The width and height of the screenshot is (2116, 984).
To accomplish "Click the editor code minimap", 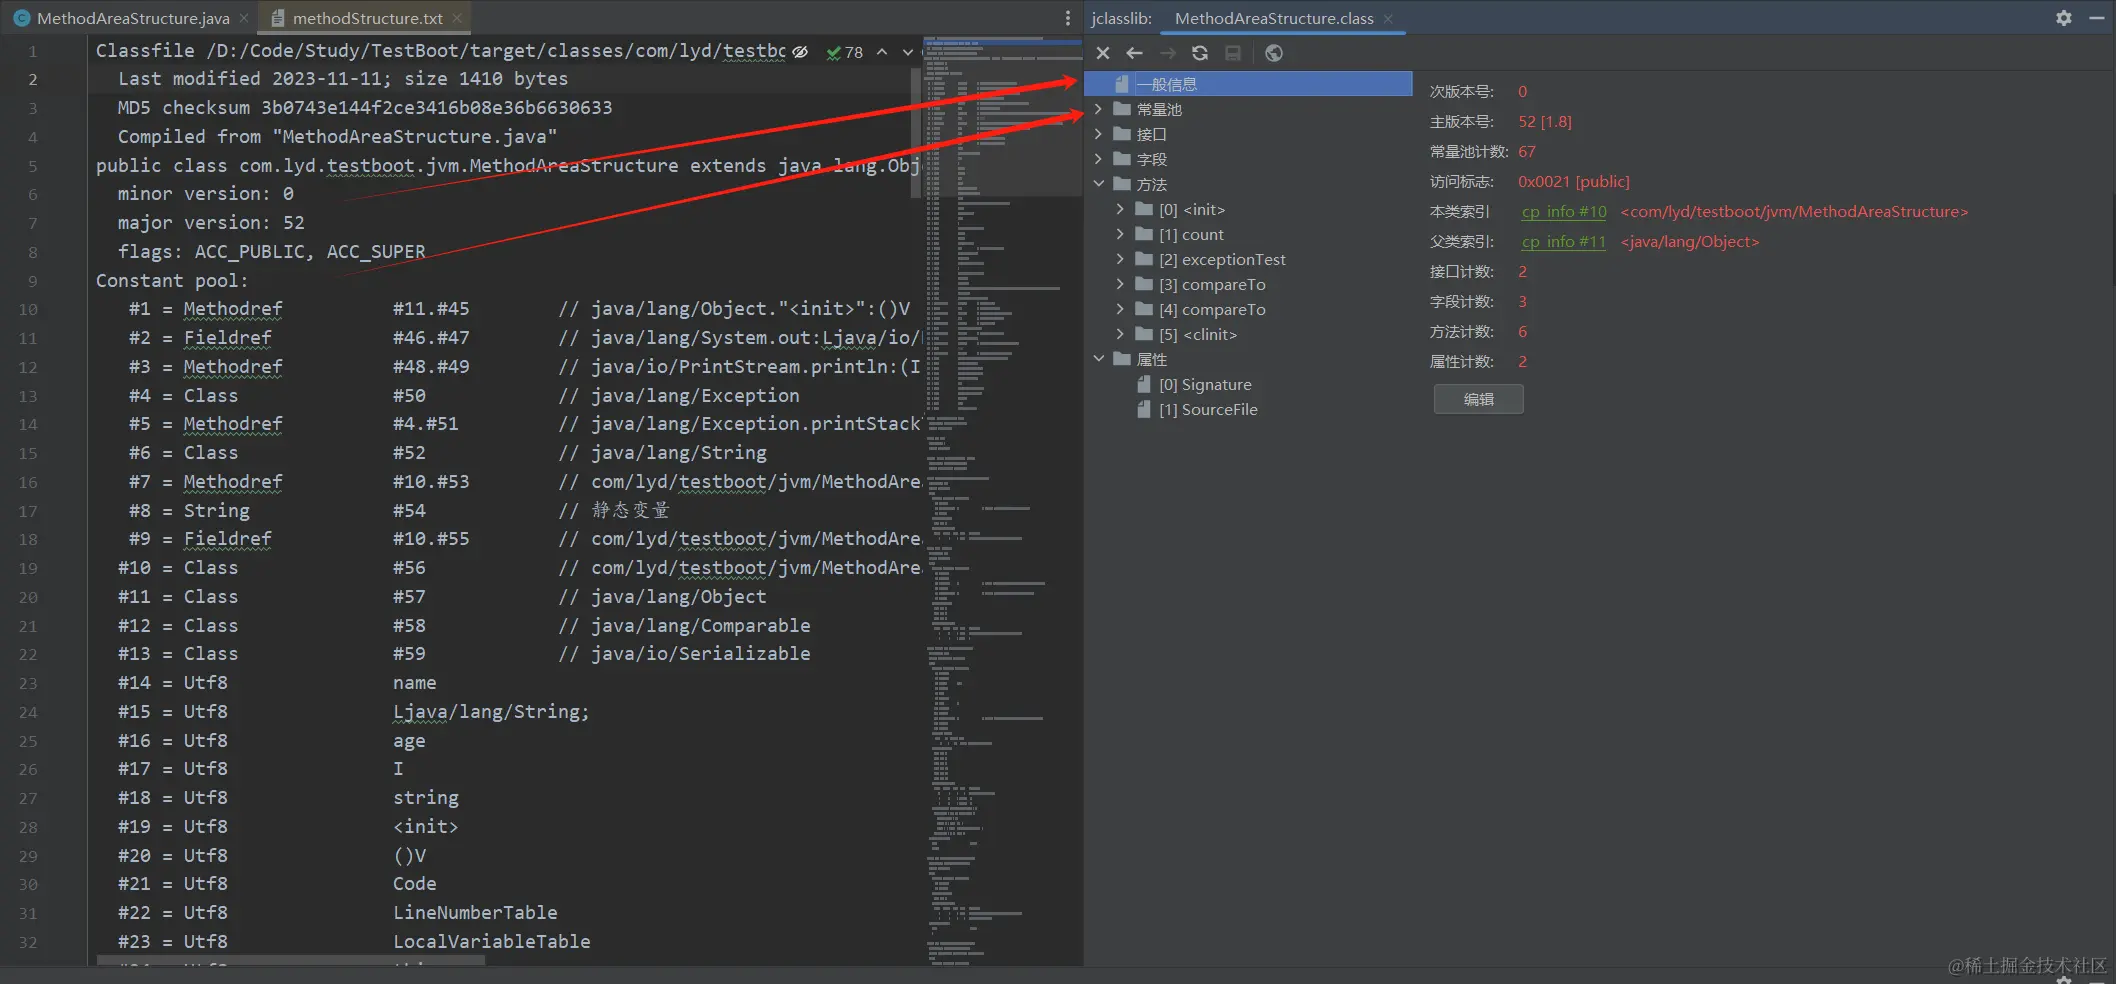I will point(1002,500).
